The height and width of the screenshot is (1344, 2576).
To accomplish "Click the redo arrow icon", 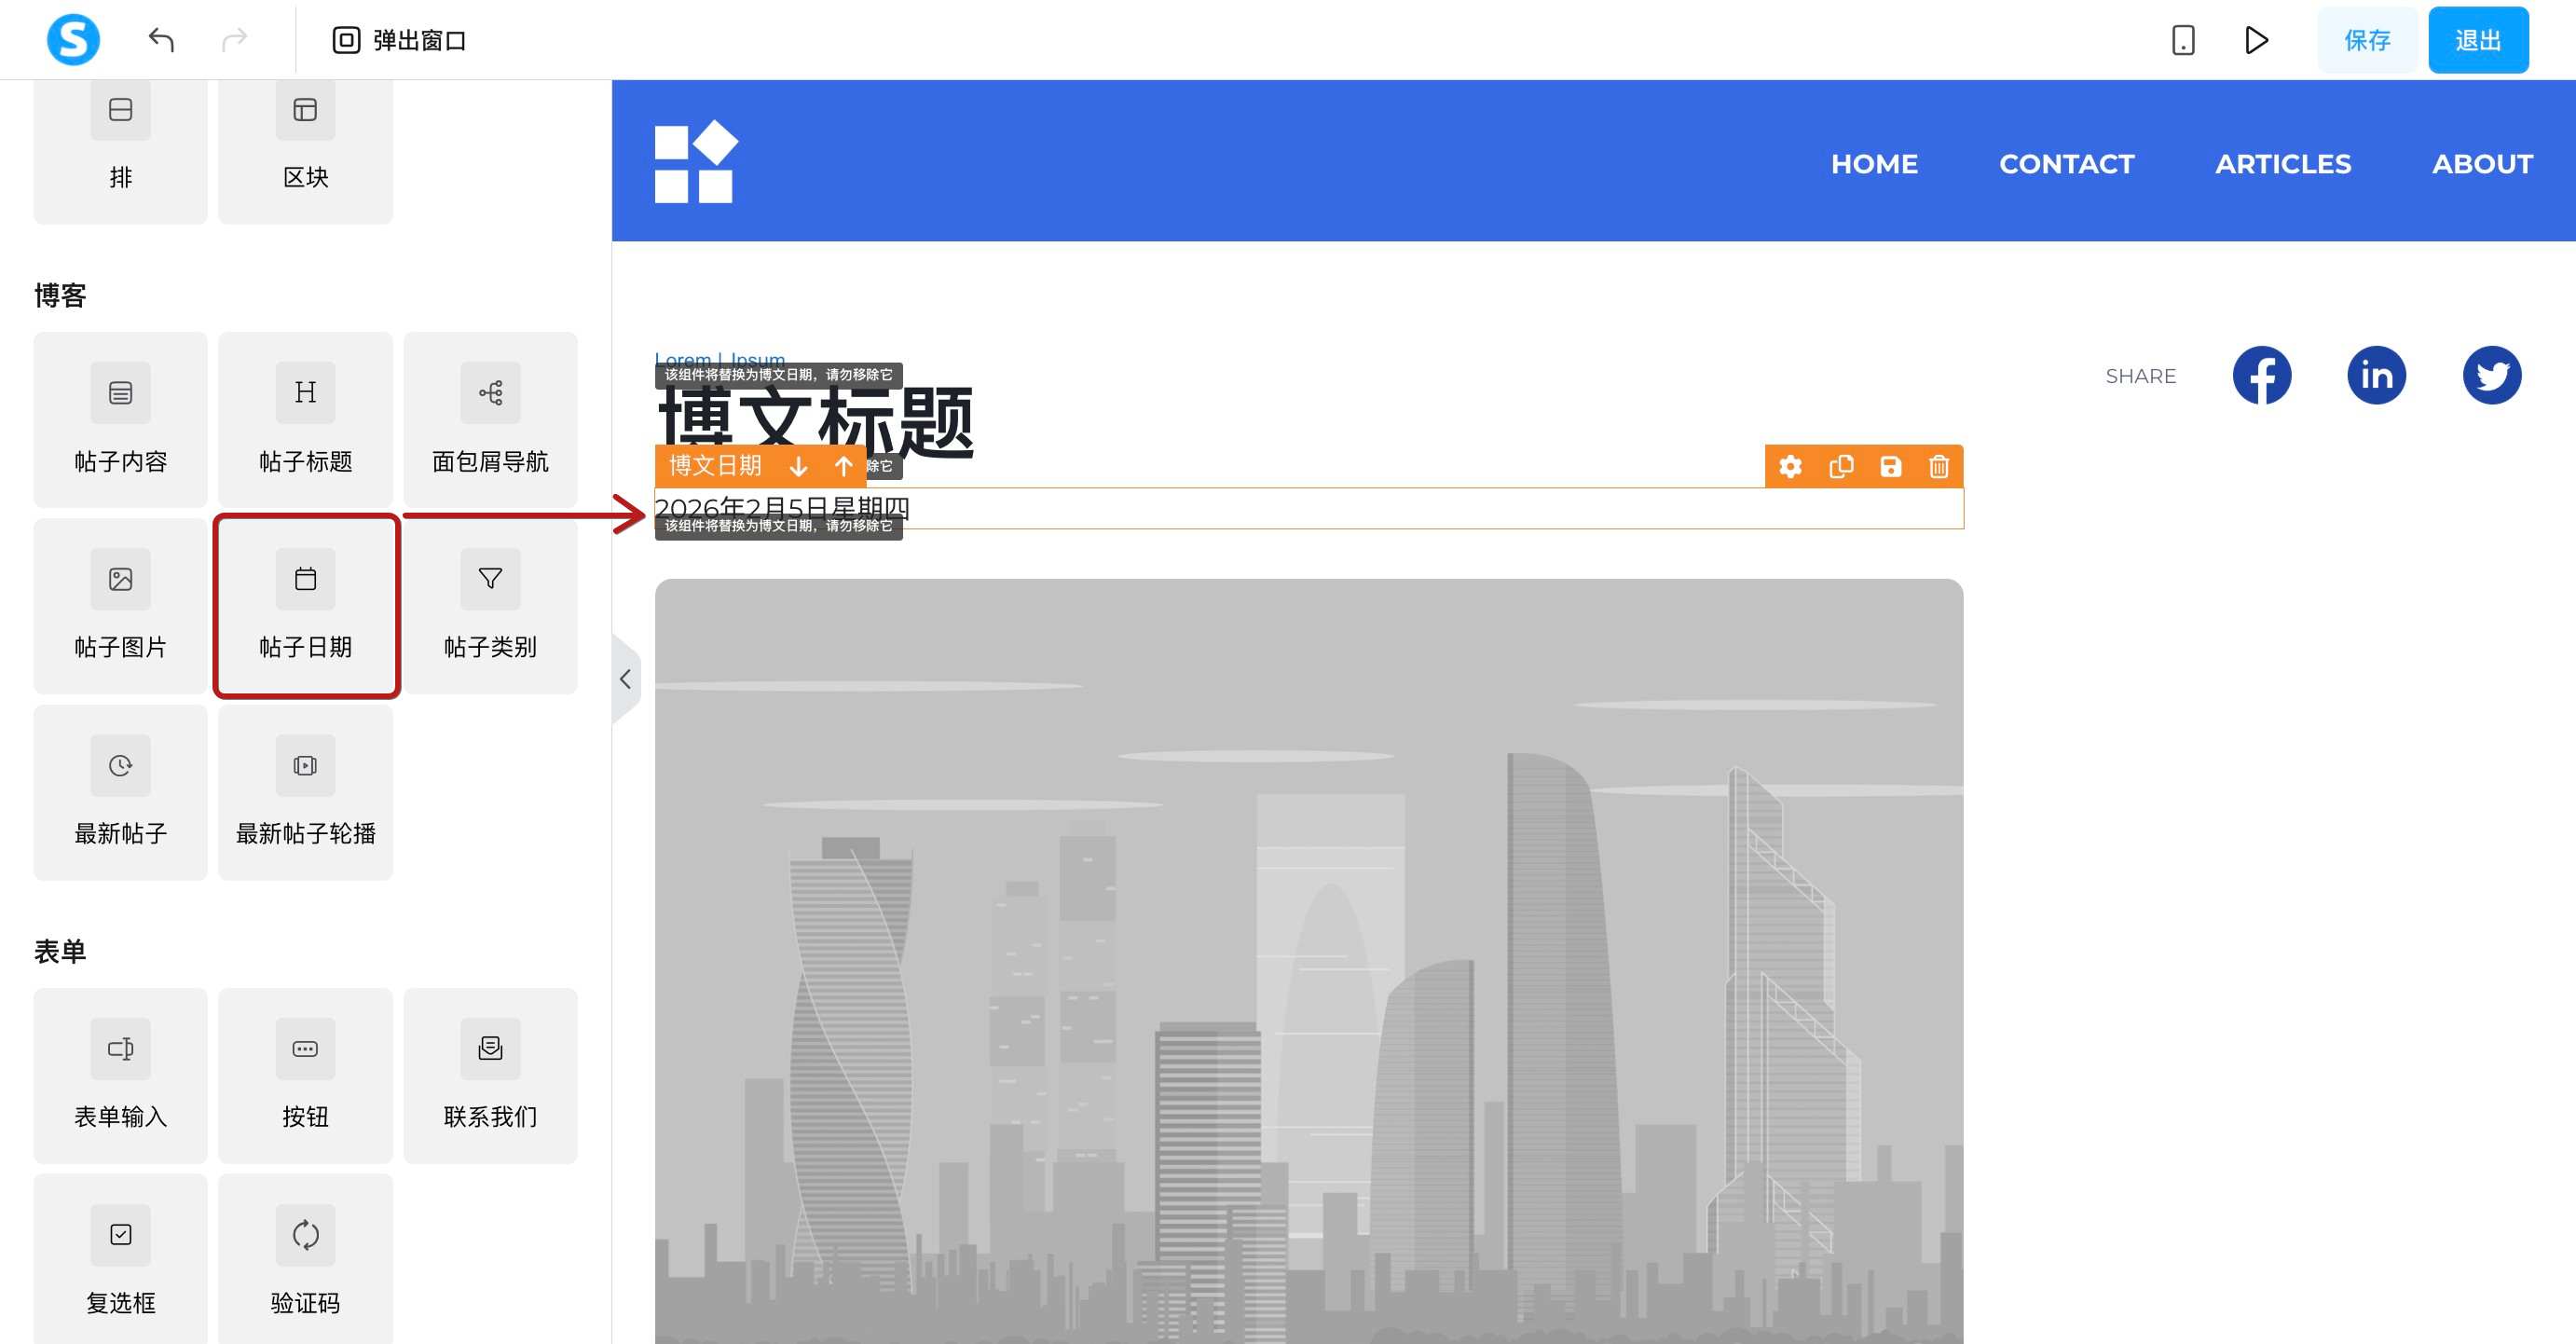I will point(234,40).
